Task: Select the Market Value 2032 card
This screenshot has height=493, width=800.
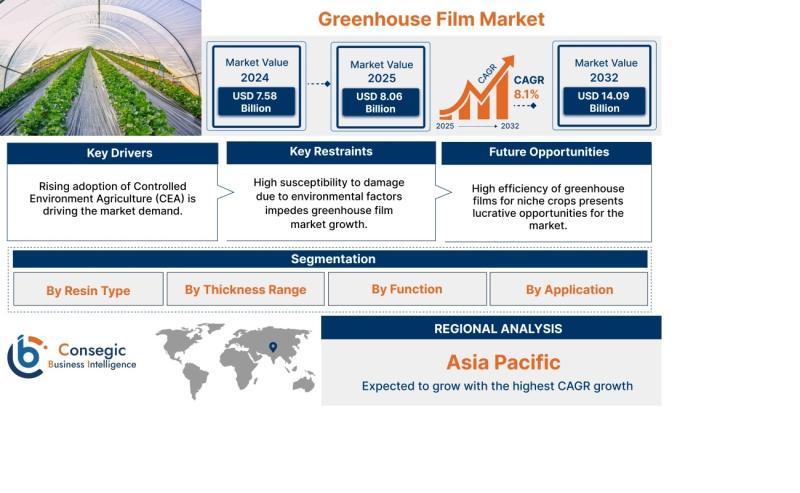Action: tap(604, 86)
